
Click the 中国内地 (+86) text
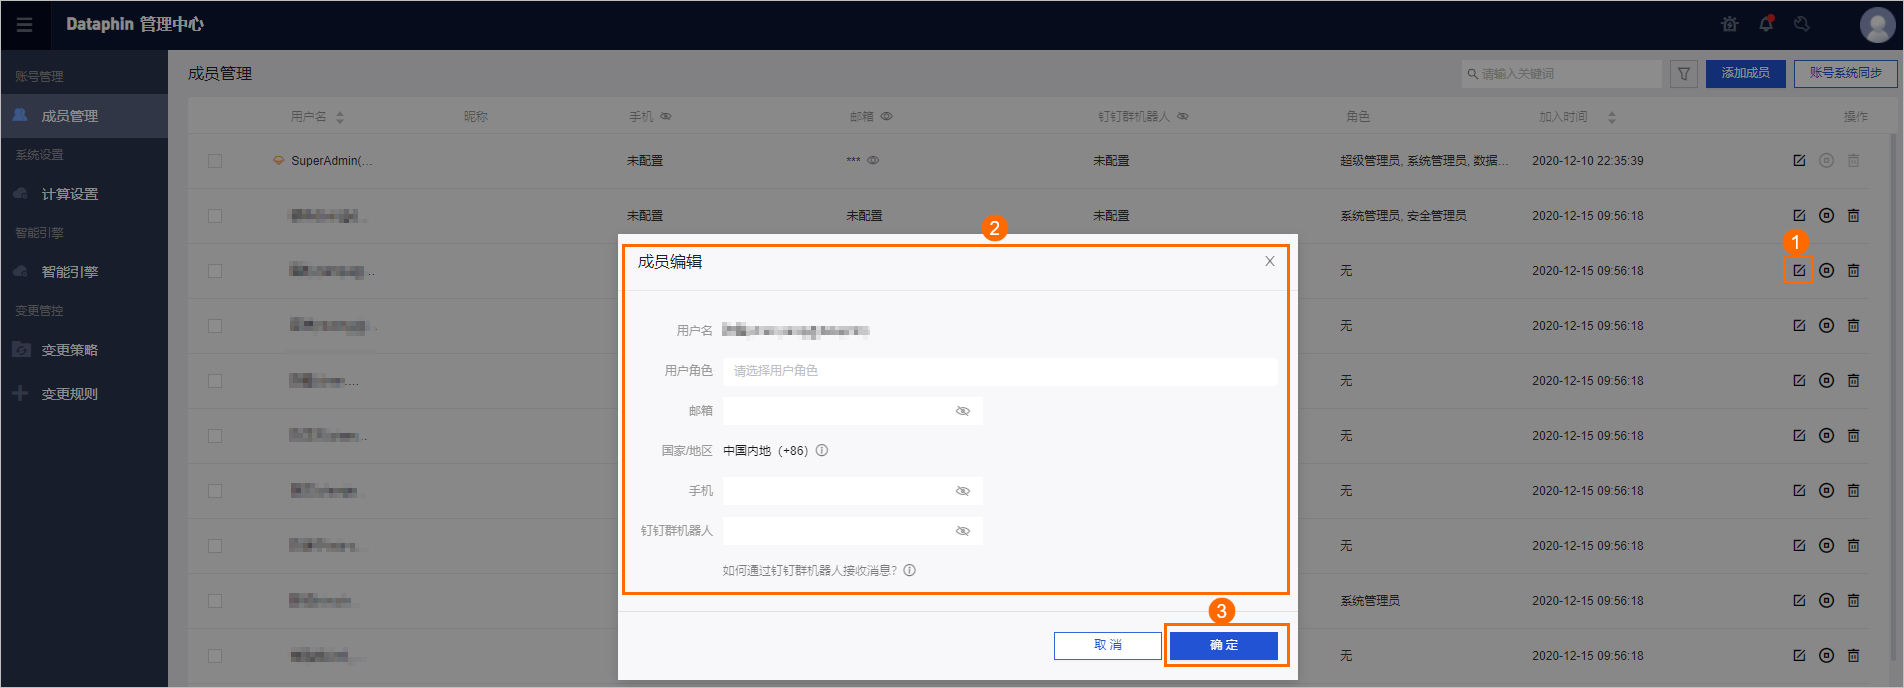click(765, 451)
